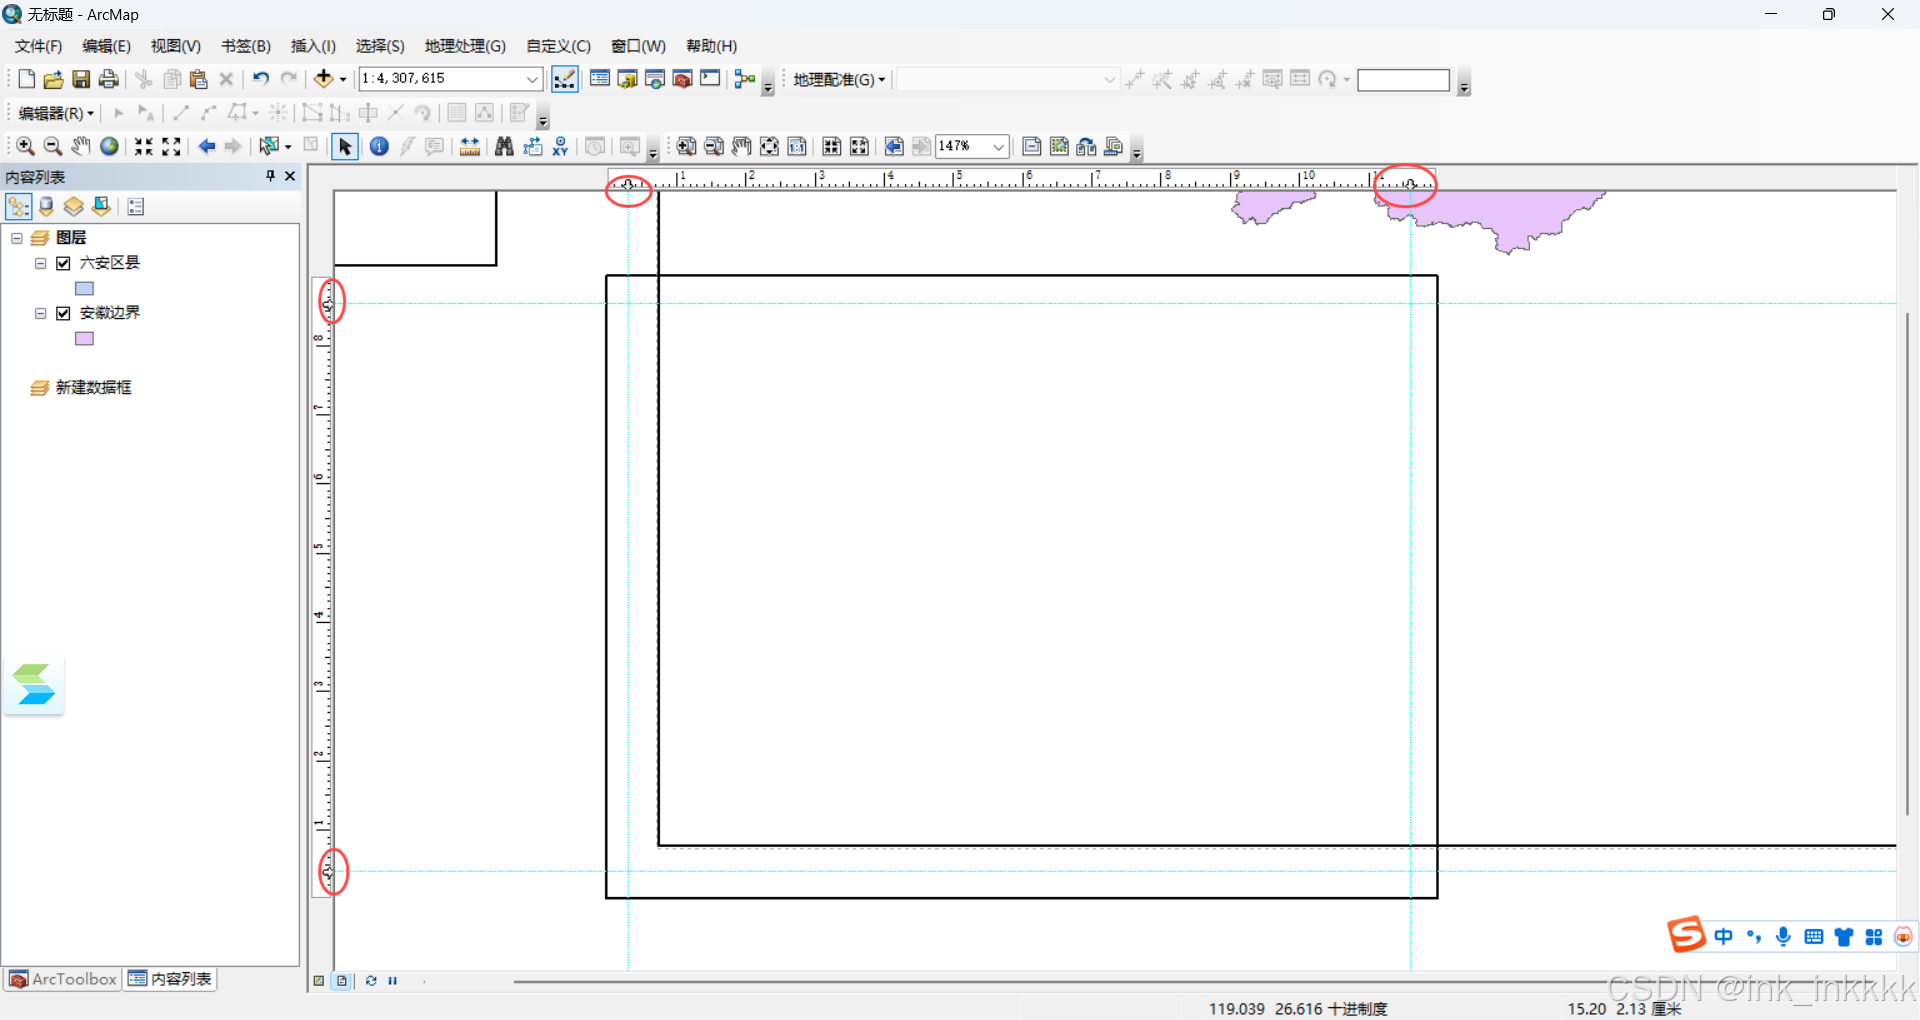
Task: Open Data Driven Pages setup icon
Action: point(1114,146)
